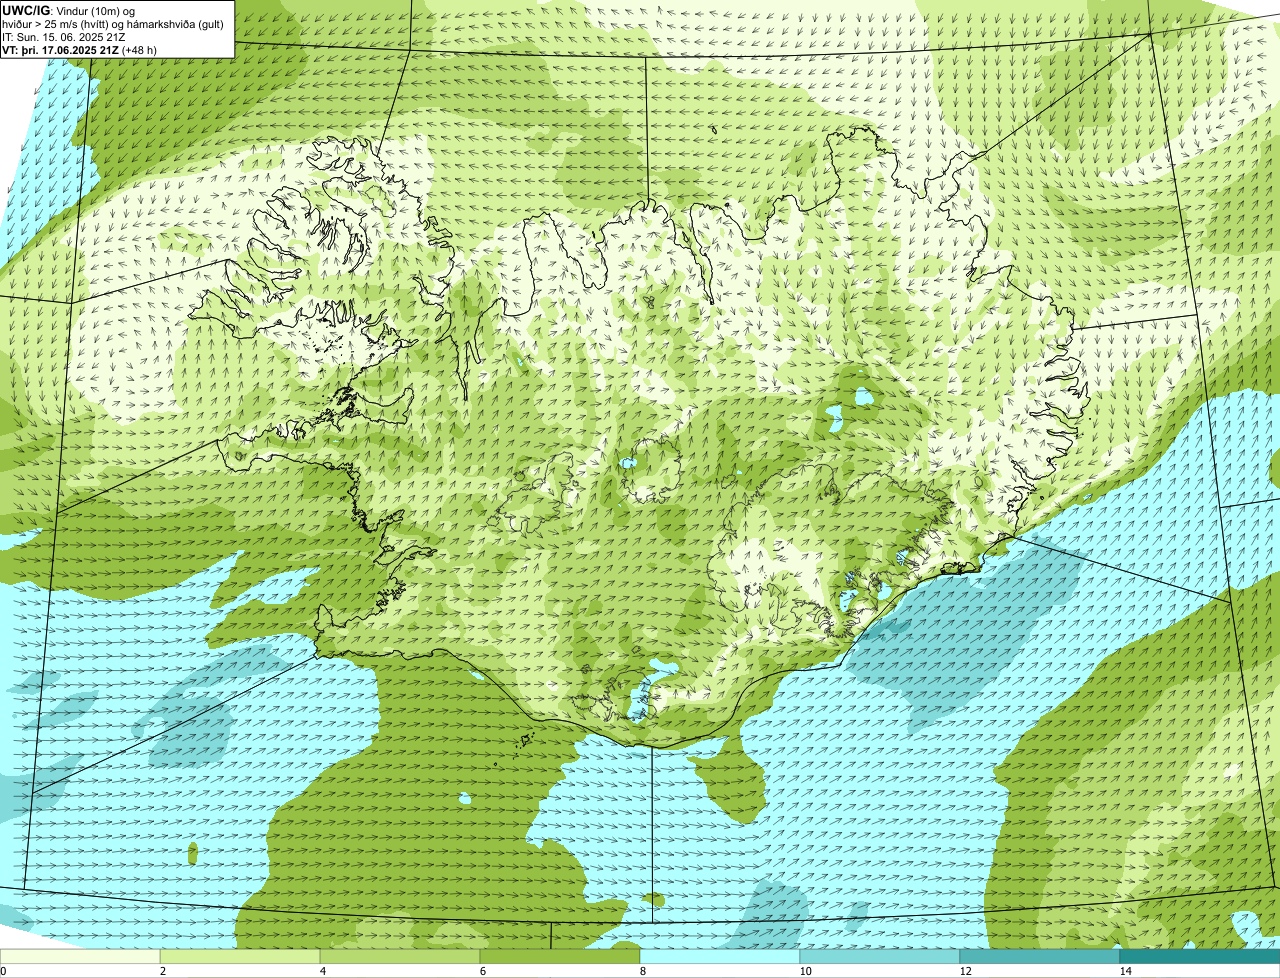Pick the 4–6 m/s light green swatch

tap(400, 956)
